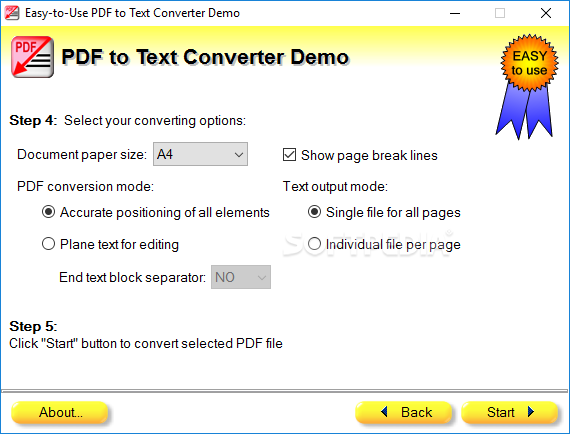Click the 'PDF conversion mode:' label

[85, 186]
